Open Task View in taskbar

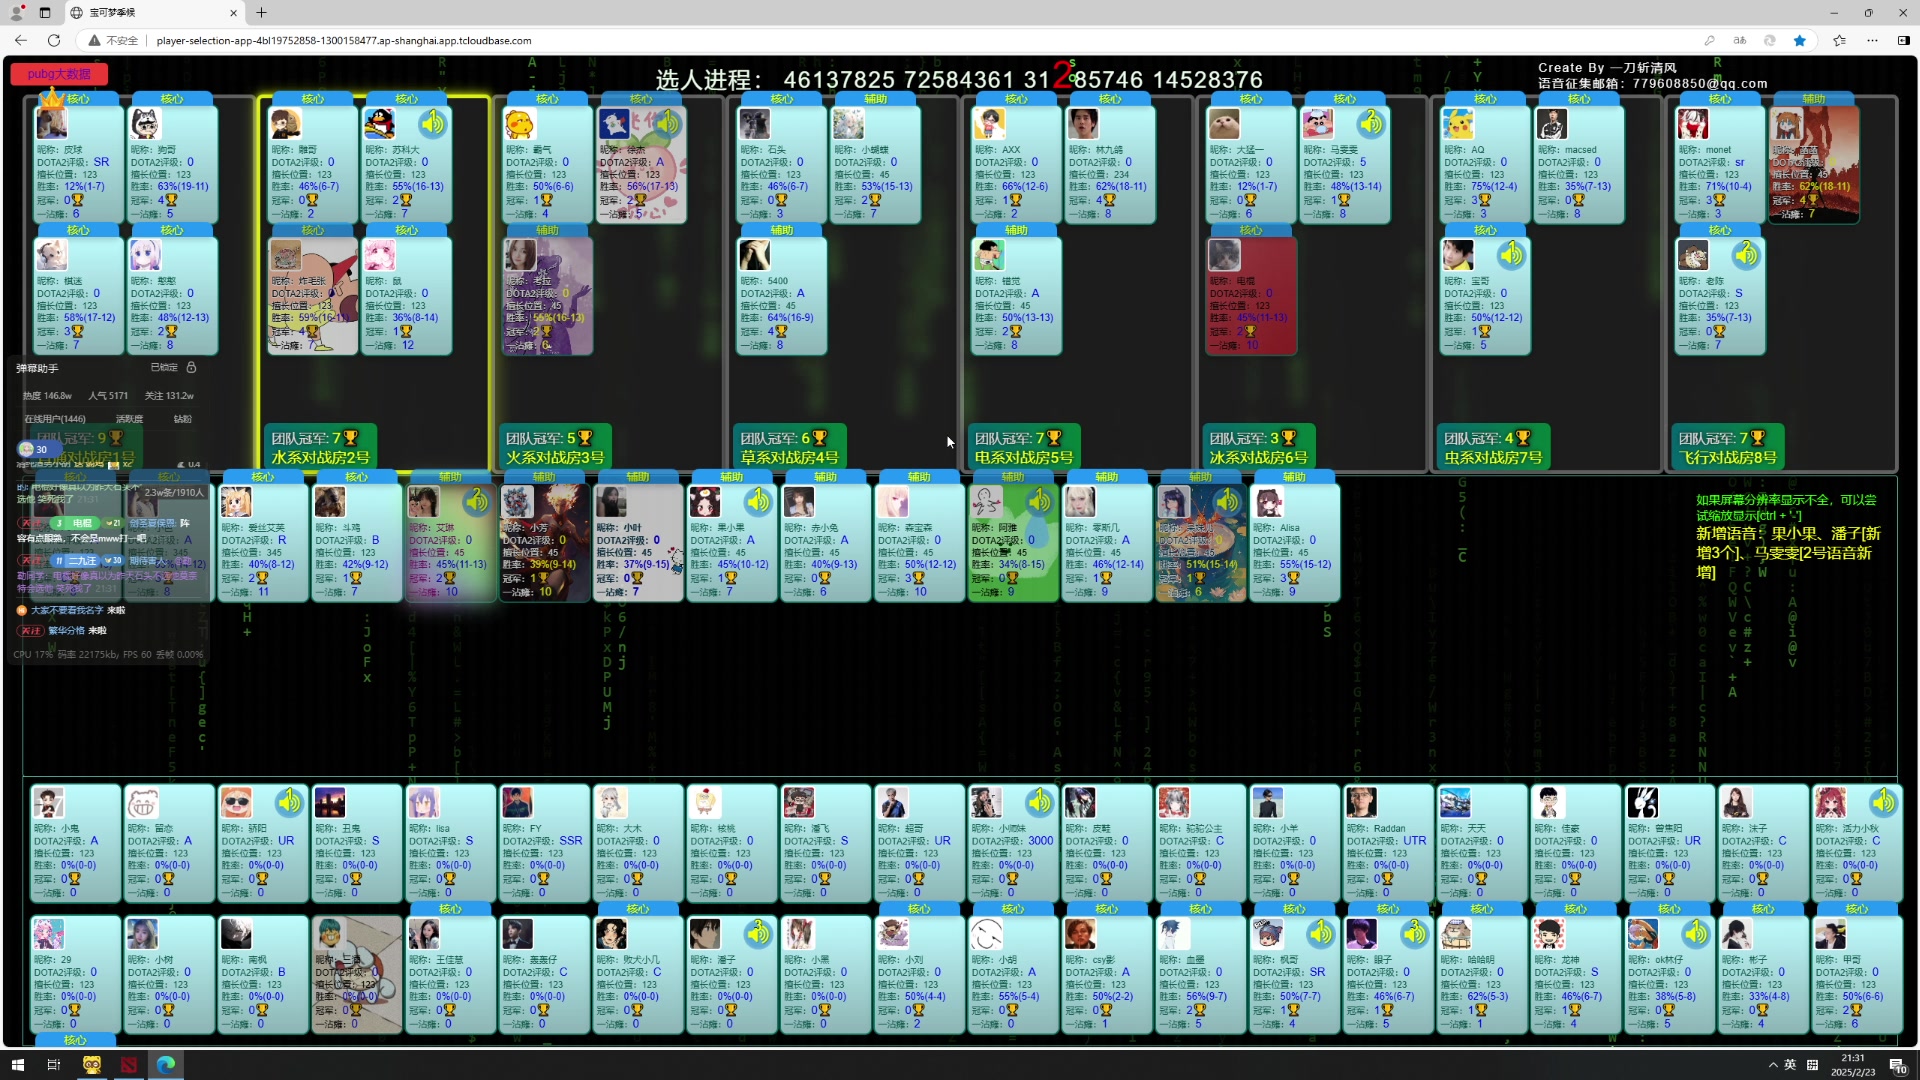coord(54,1065)
